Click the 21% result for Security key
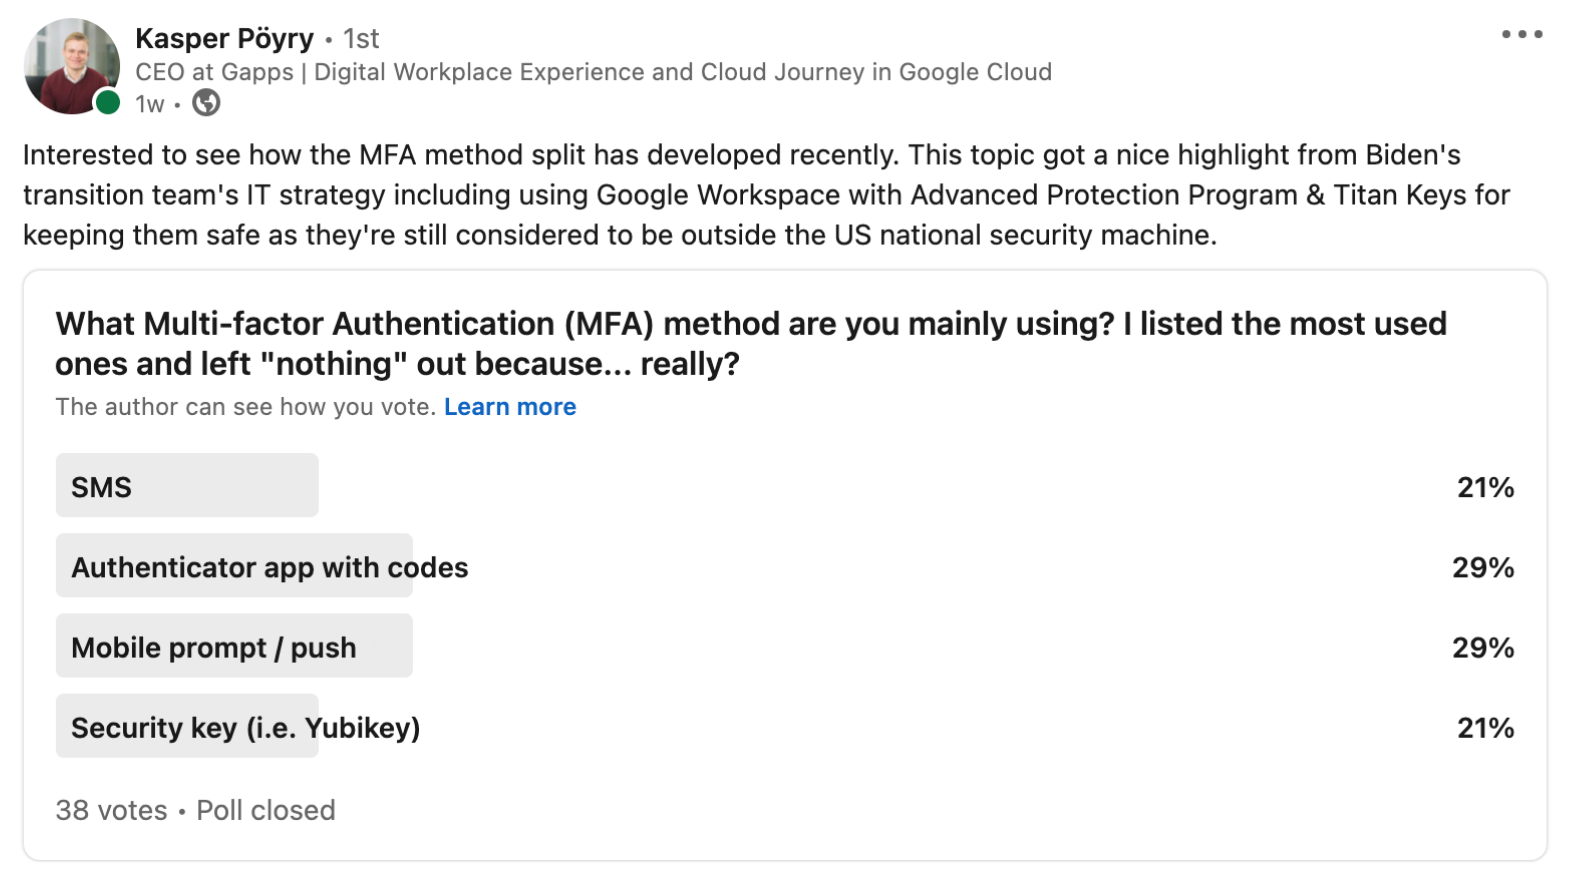 1485,727
